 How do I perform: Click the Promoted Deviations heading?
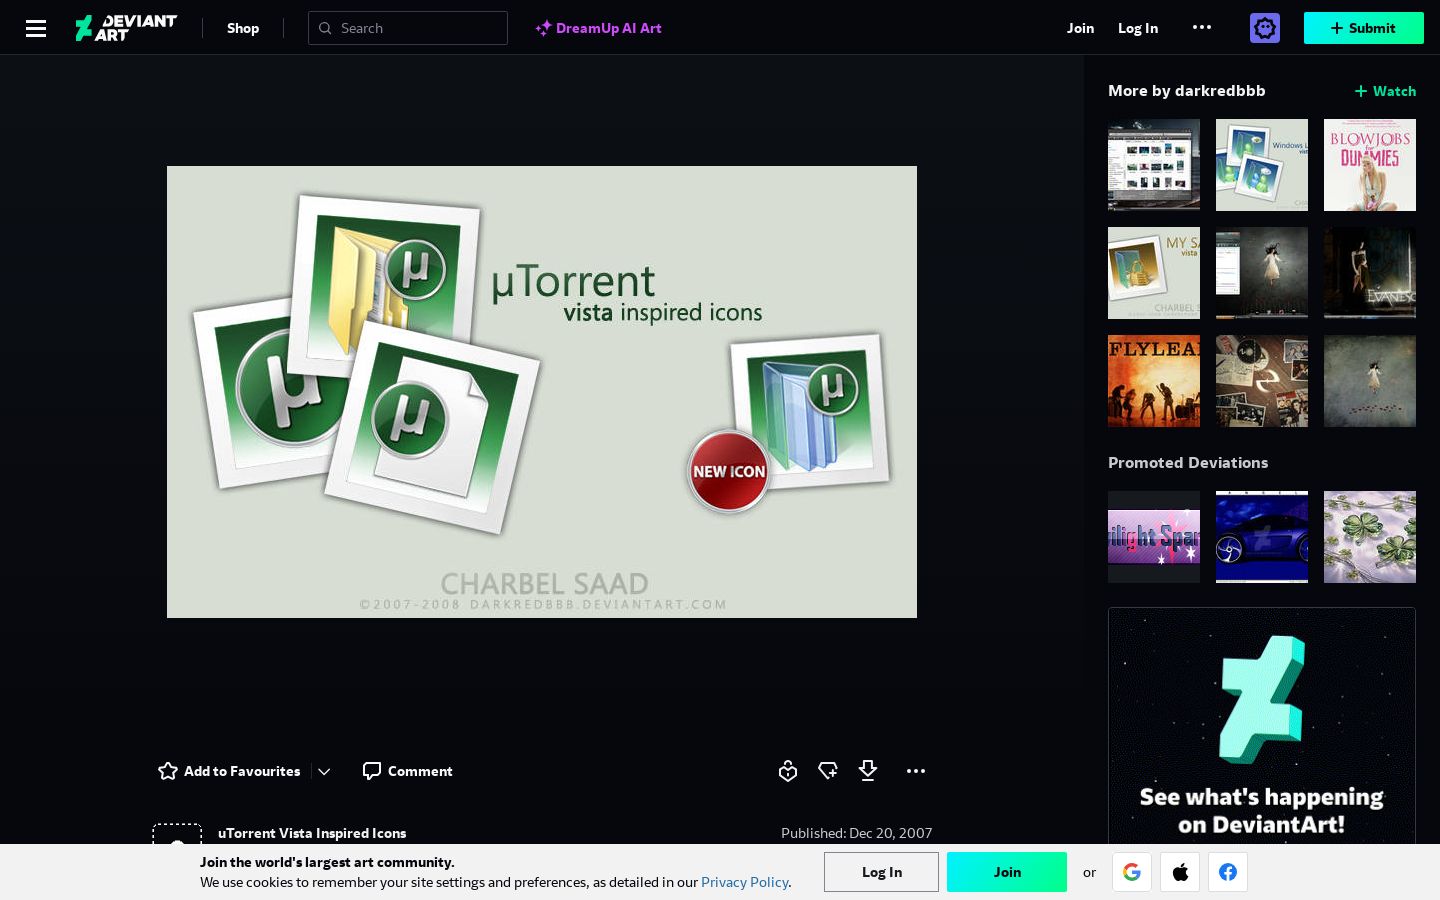click(1188, 462)
